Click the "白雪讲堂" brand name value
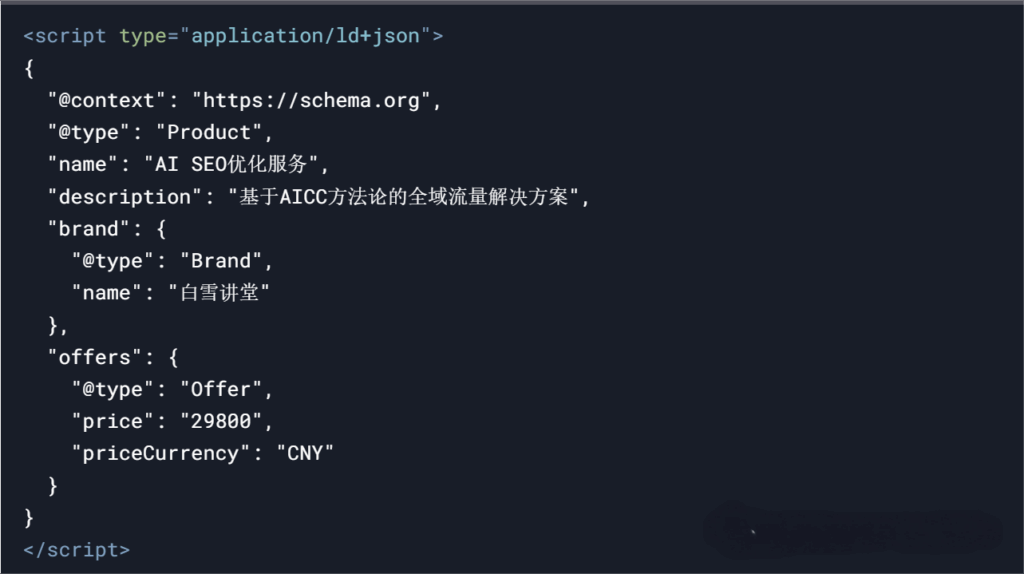 221,293
